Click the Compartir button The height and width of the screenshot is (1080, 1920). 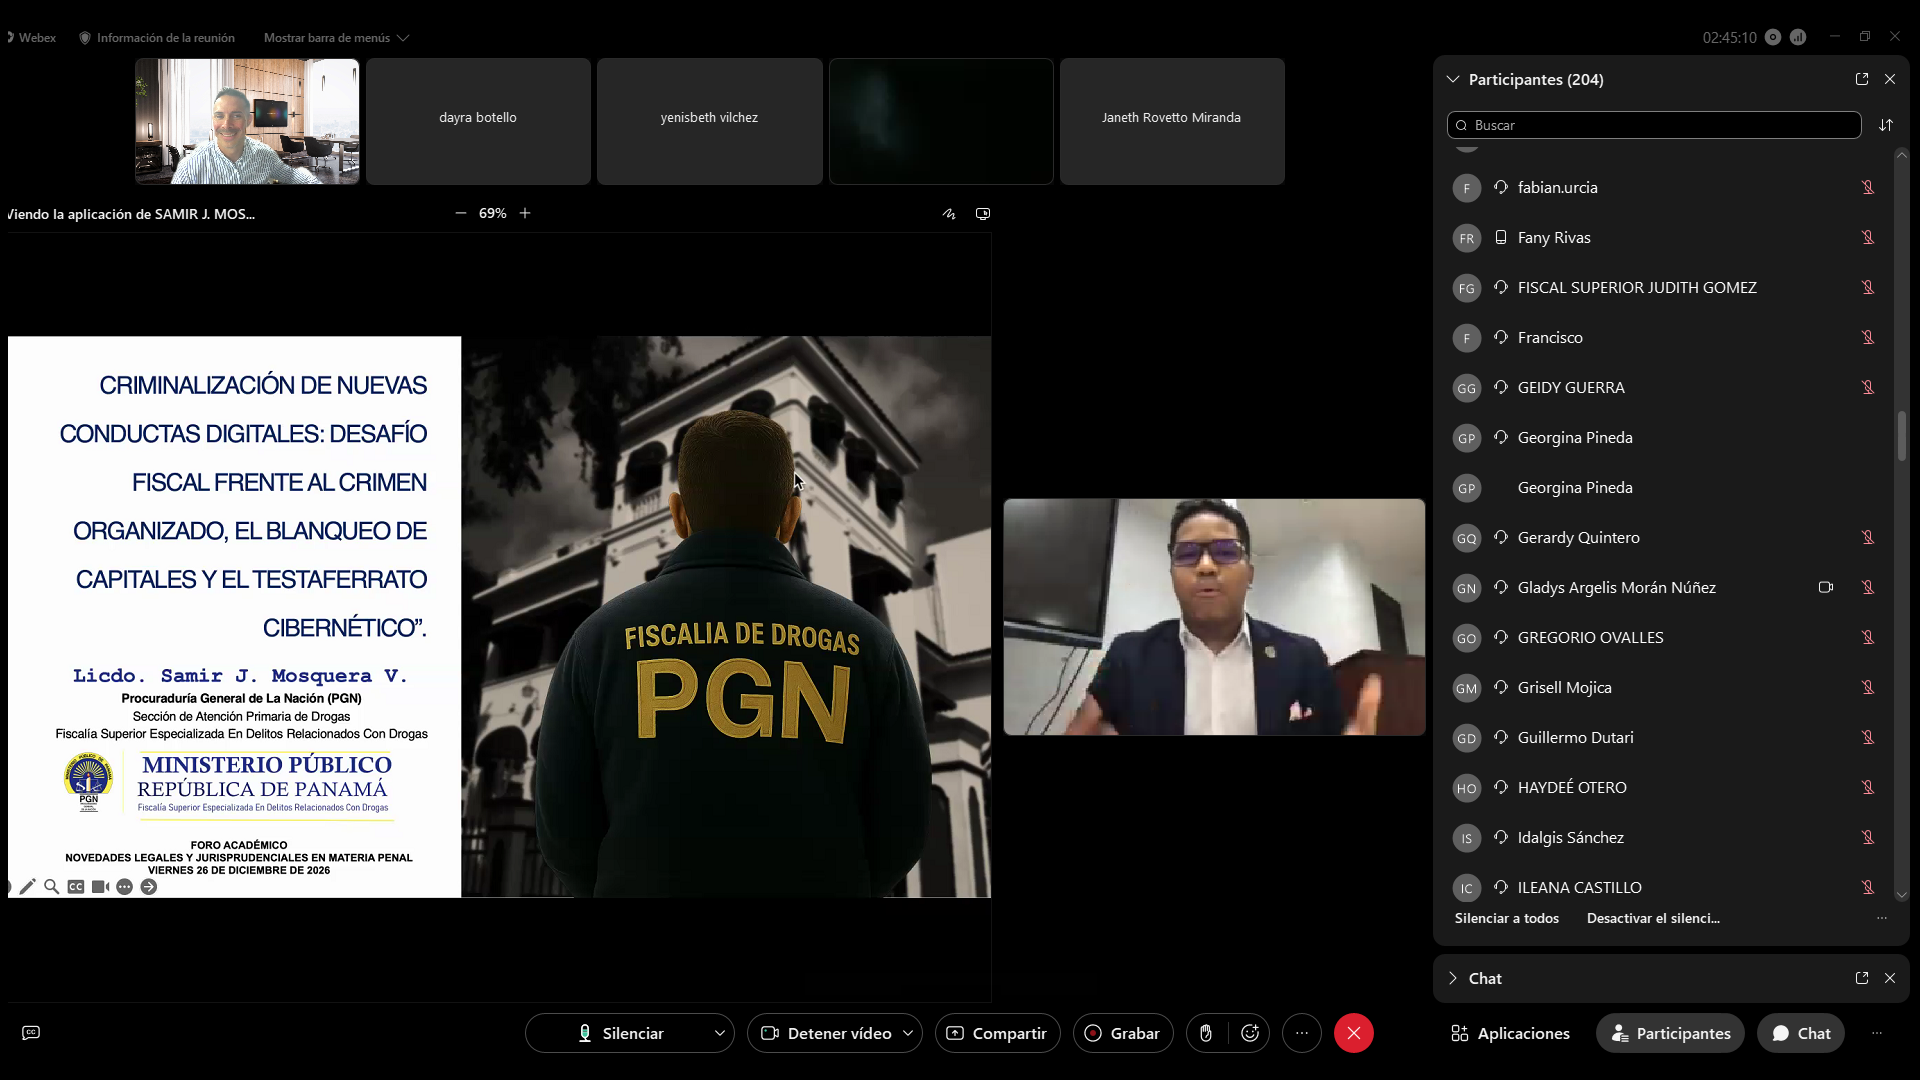click(997, 1033)
